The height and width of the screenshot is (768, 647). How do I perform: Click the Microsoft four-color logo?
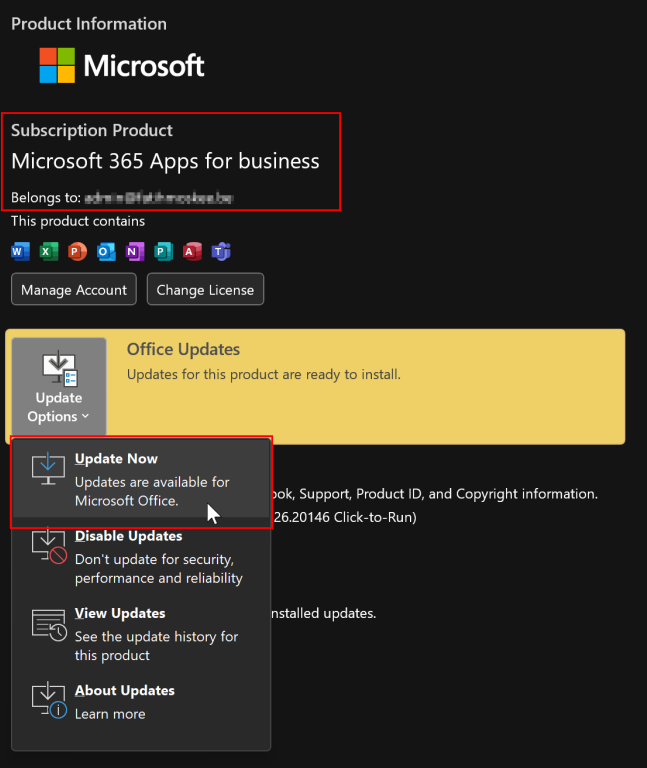tap(57, 65)
